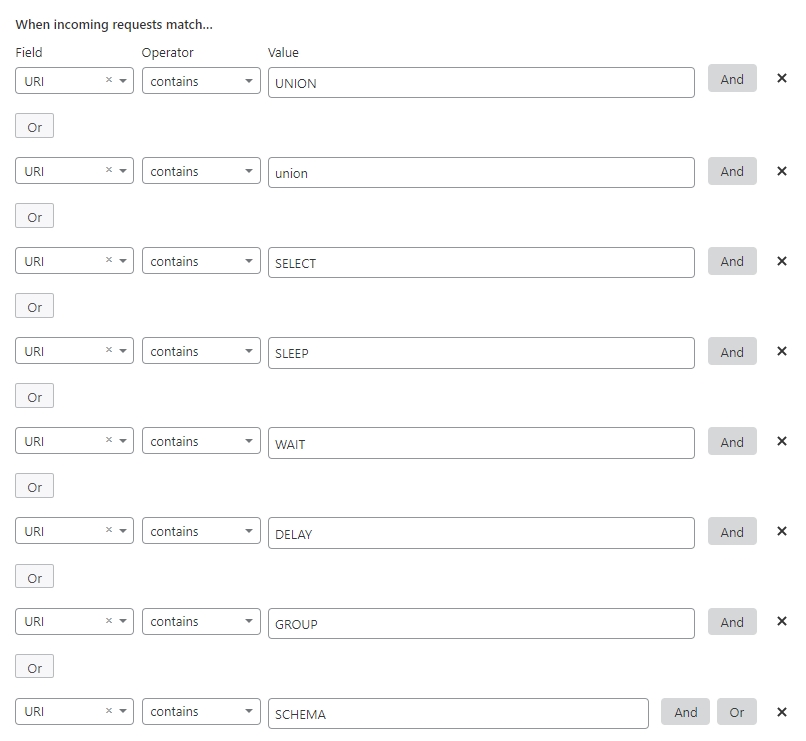Image resolution: width=806 pixels, height=741 pixels.
Task: Open the Field dropdown in DELAY row
Action: pyautogui.click(x=123, y=530)
